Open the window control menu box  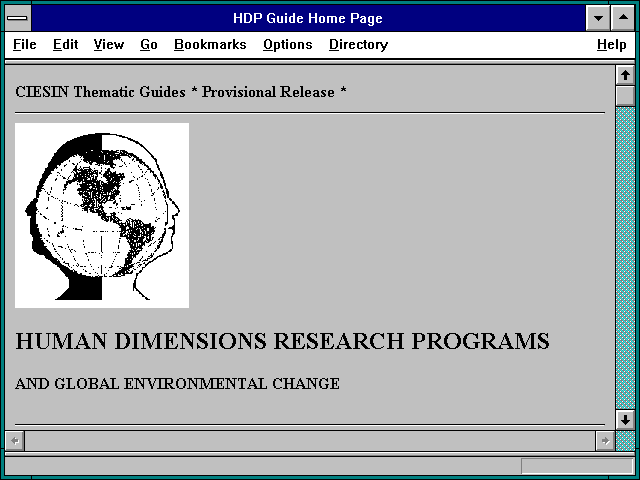(18, 18)
